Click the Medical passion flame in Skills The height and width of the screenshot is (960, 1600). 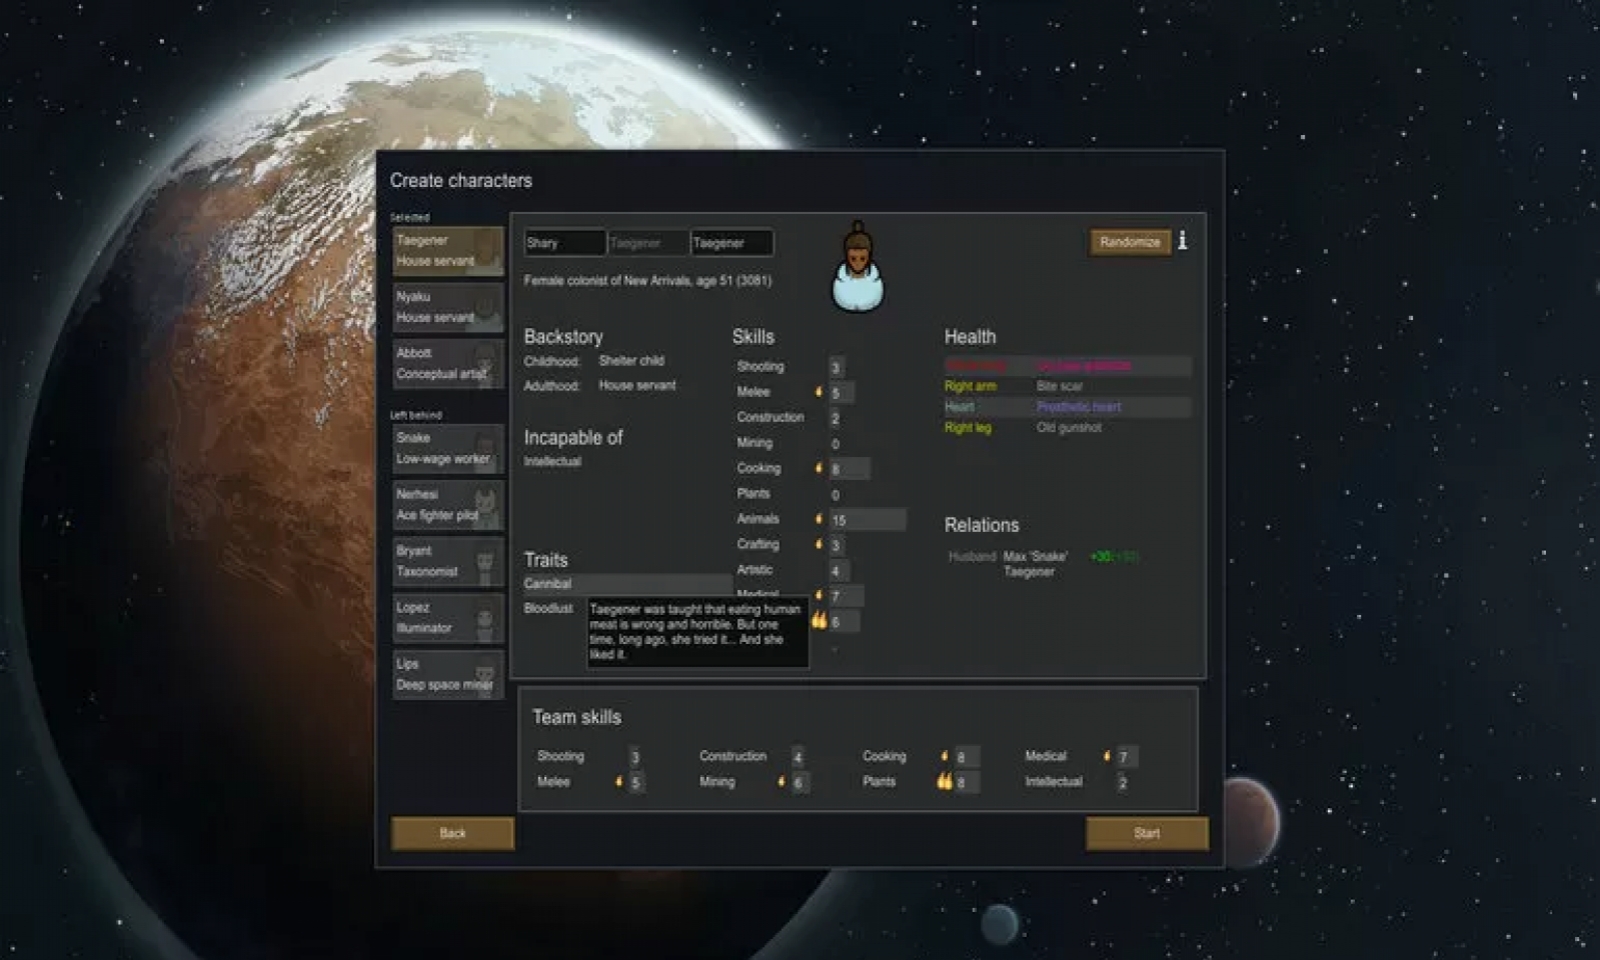(x=818, y=595)
